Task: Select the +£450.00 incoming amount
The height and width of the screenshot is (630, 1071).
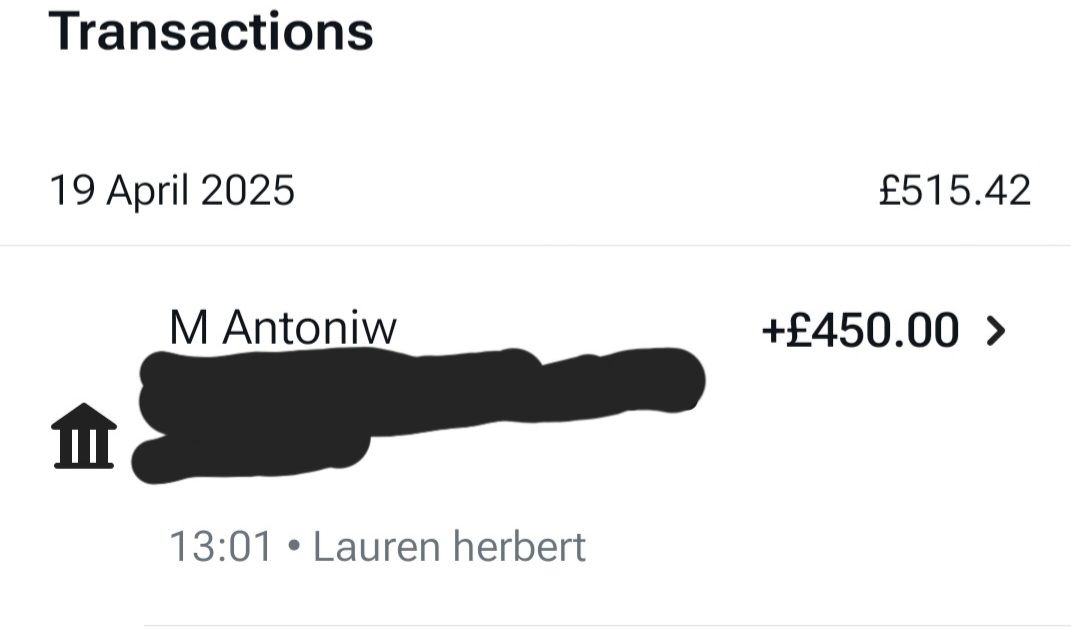Action: tap(860, 331)
